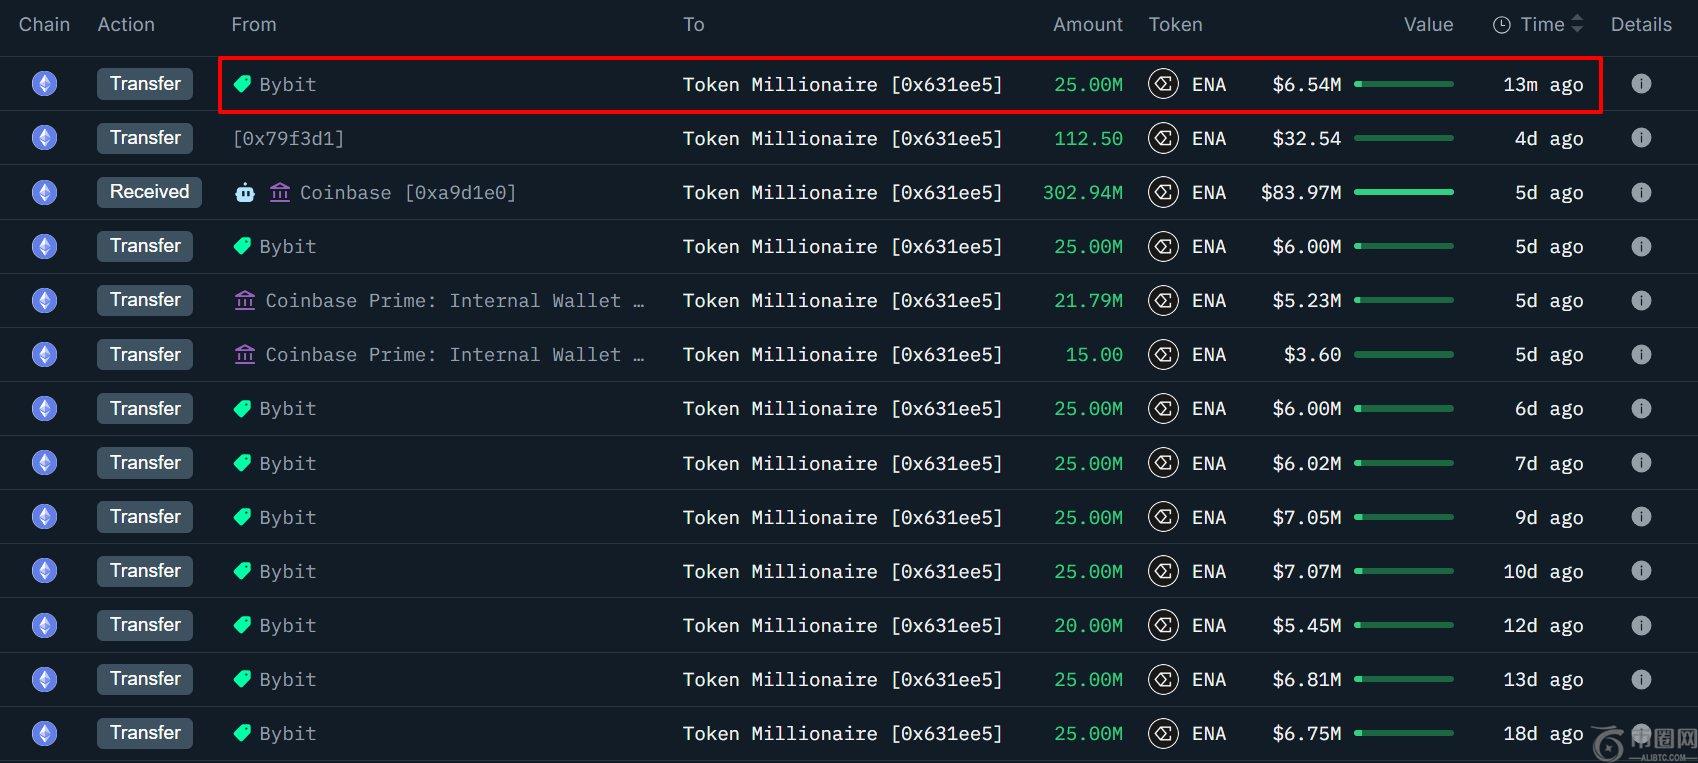Click the robot icon beside Coinbase [0xa9d1e0]
The width and height of the screenshot is (1698, 763).
coord(245,193)
